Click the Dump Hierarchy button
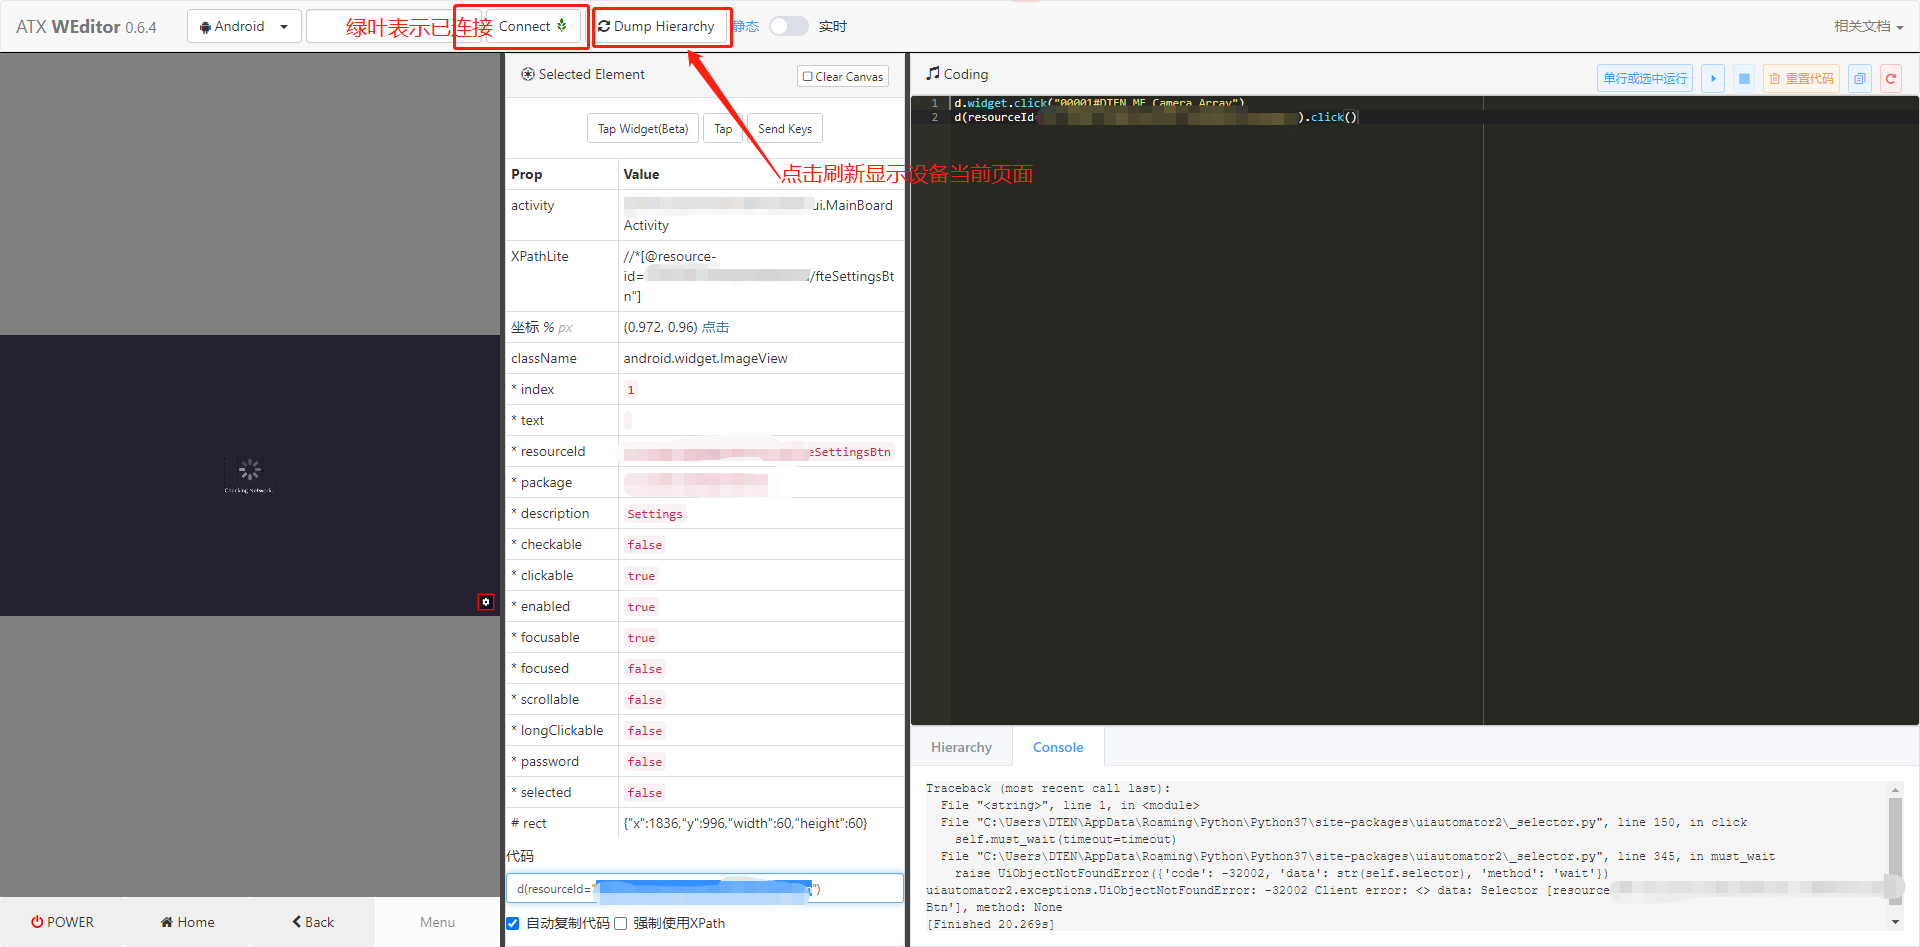Image resolution: width=1920 pixels, height=947 pixels. point(661,26)
